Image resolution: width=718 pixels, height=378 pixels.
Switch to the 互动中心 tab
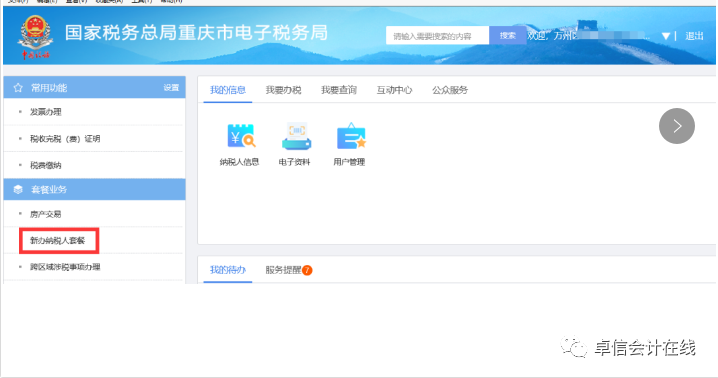coord(394,90)
